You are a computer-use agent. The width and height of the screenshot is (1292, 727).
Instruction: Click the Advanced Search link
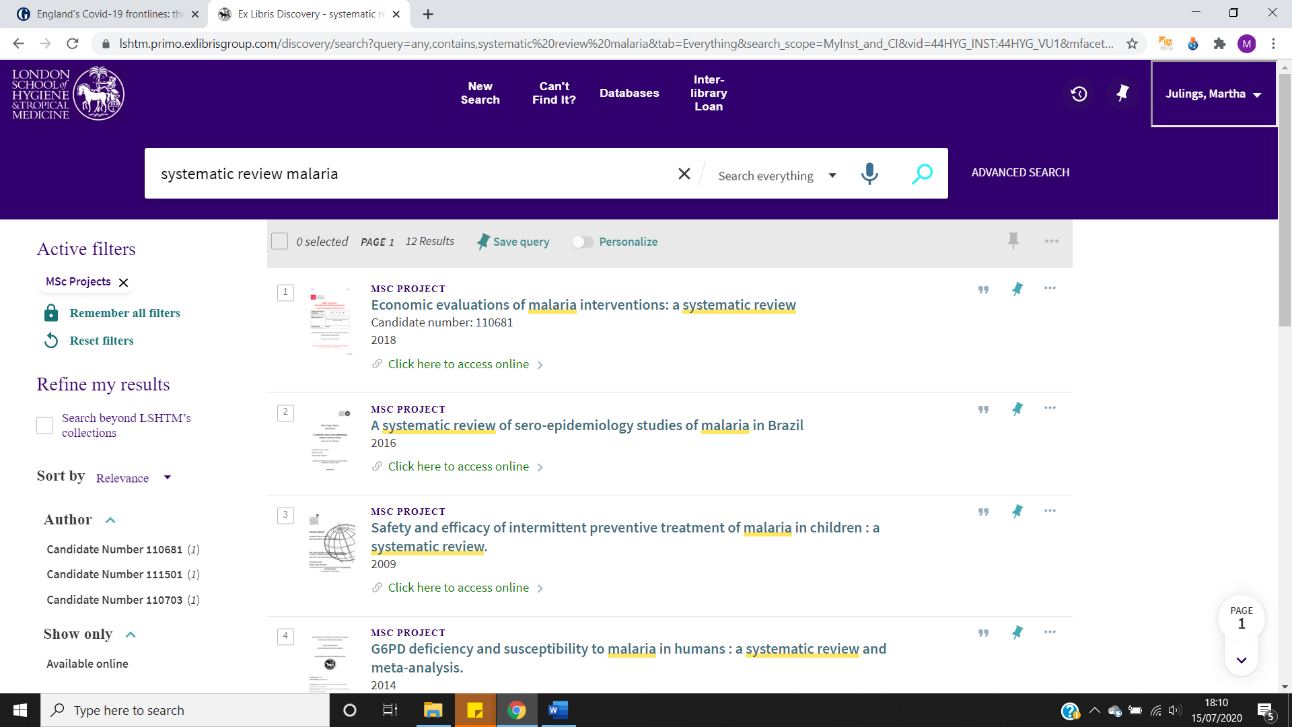(1020, 172)
